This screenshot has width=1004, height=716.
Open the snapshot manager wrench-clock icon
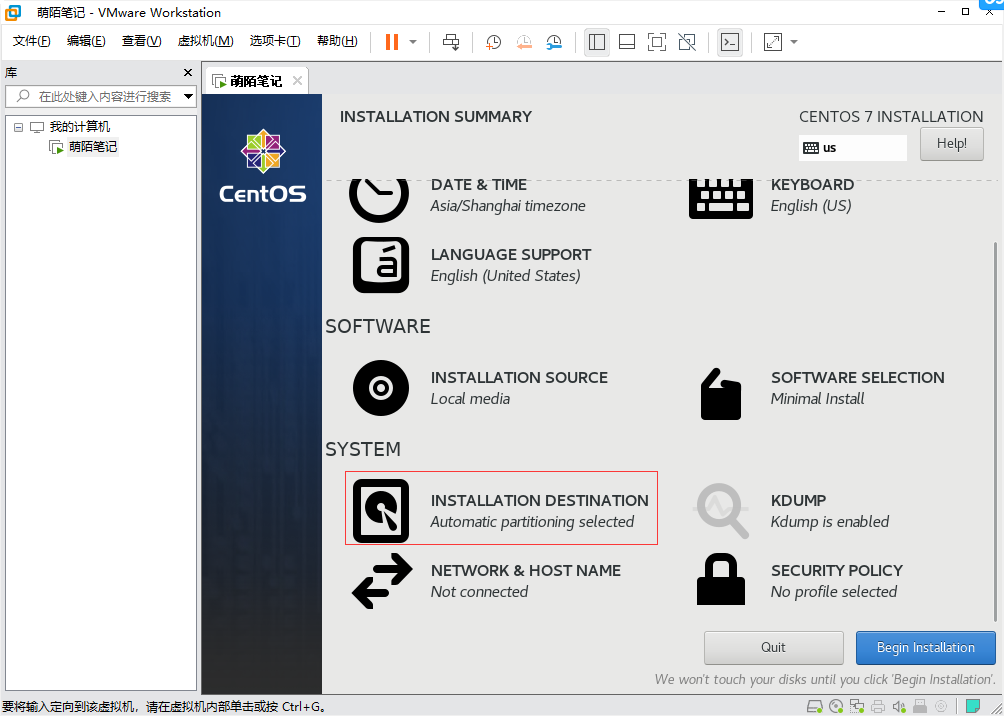coord(554,42)
